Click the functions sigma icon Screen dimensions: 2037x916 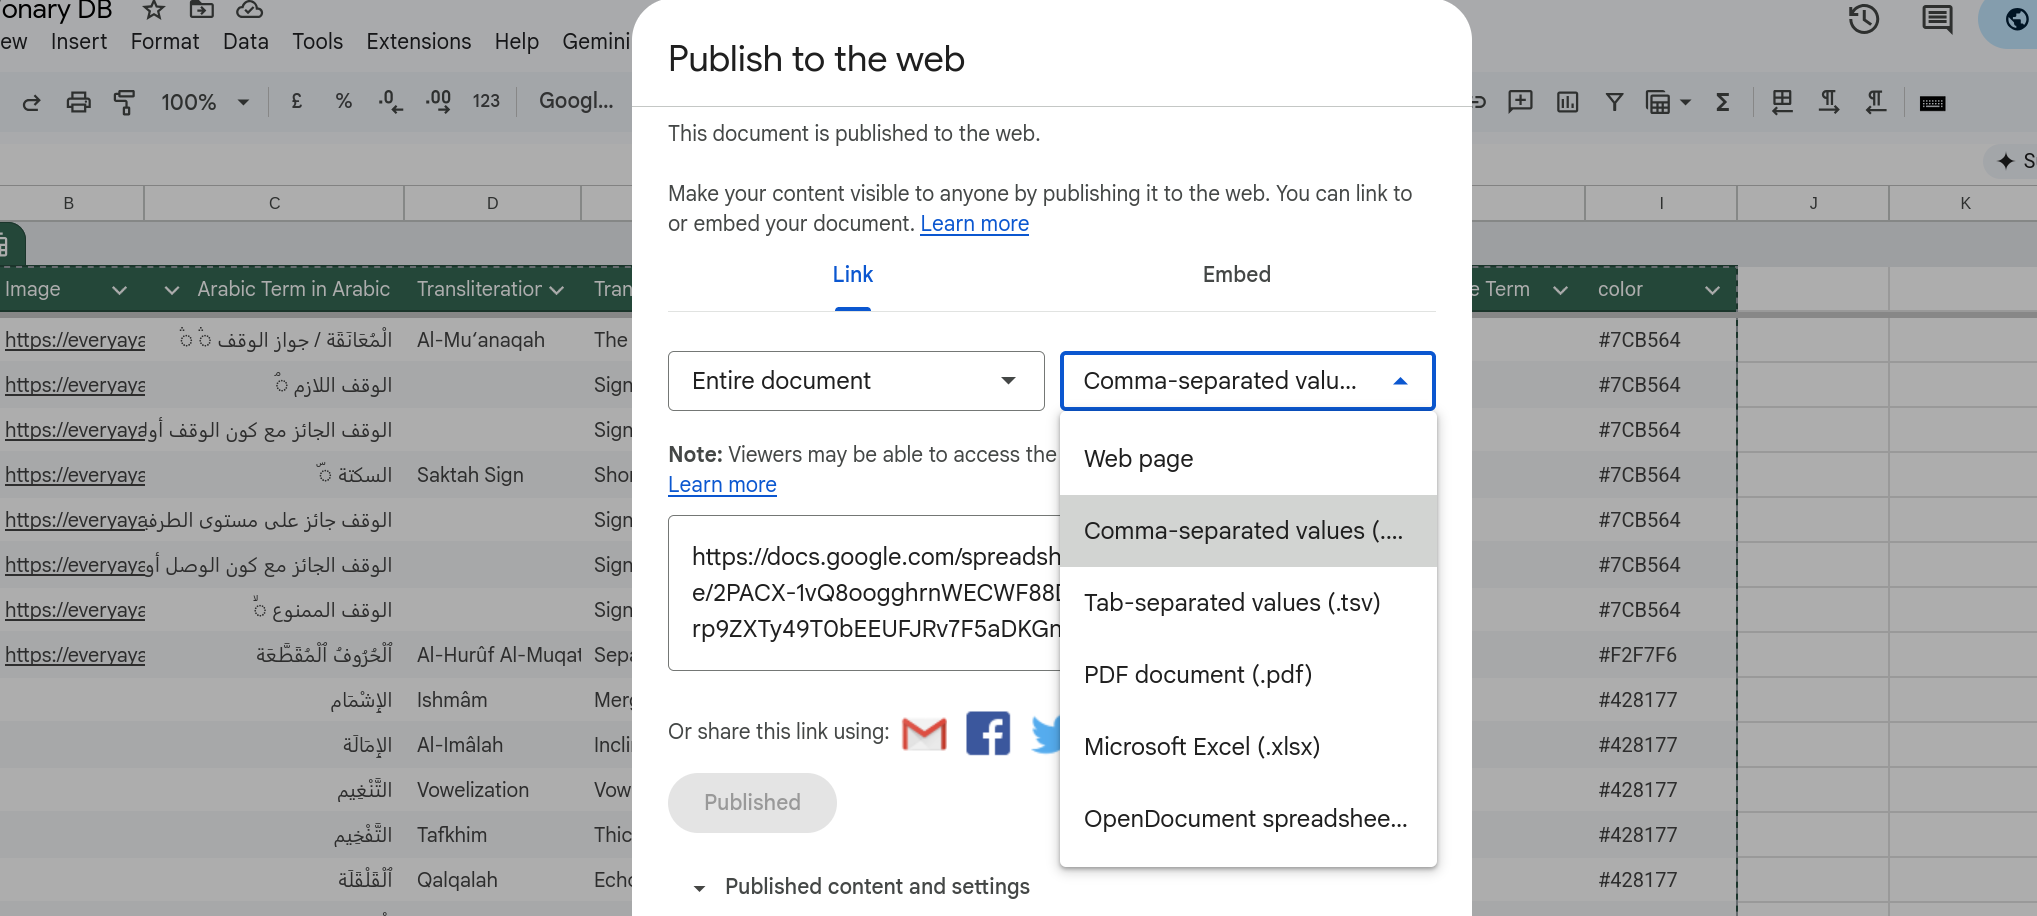point(1722,102)
